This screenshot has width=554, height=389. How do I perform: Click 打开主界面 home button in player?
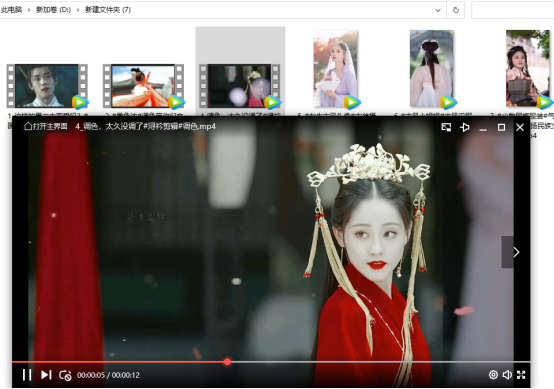coord(46,126)
